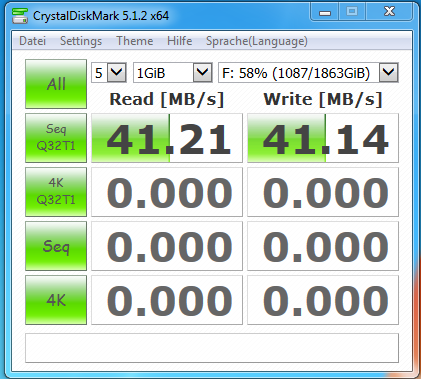Expand the 1GiB test size dropdown
Image resolution: width=421 pixels, height=379 pixels.
[203, 72]
